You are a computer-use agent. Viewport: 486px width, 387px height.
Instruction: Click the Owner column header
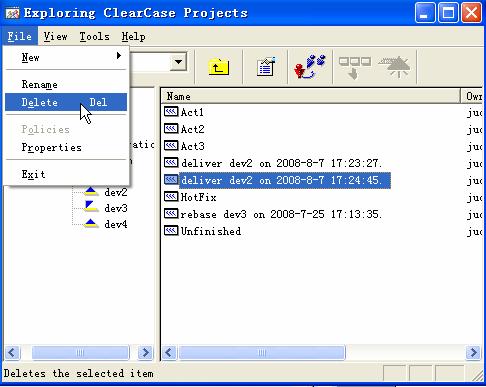pyautogui.click(x=473, y=97)
